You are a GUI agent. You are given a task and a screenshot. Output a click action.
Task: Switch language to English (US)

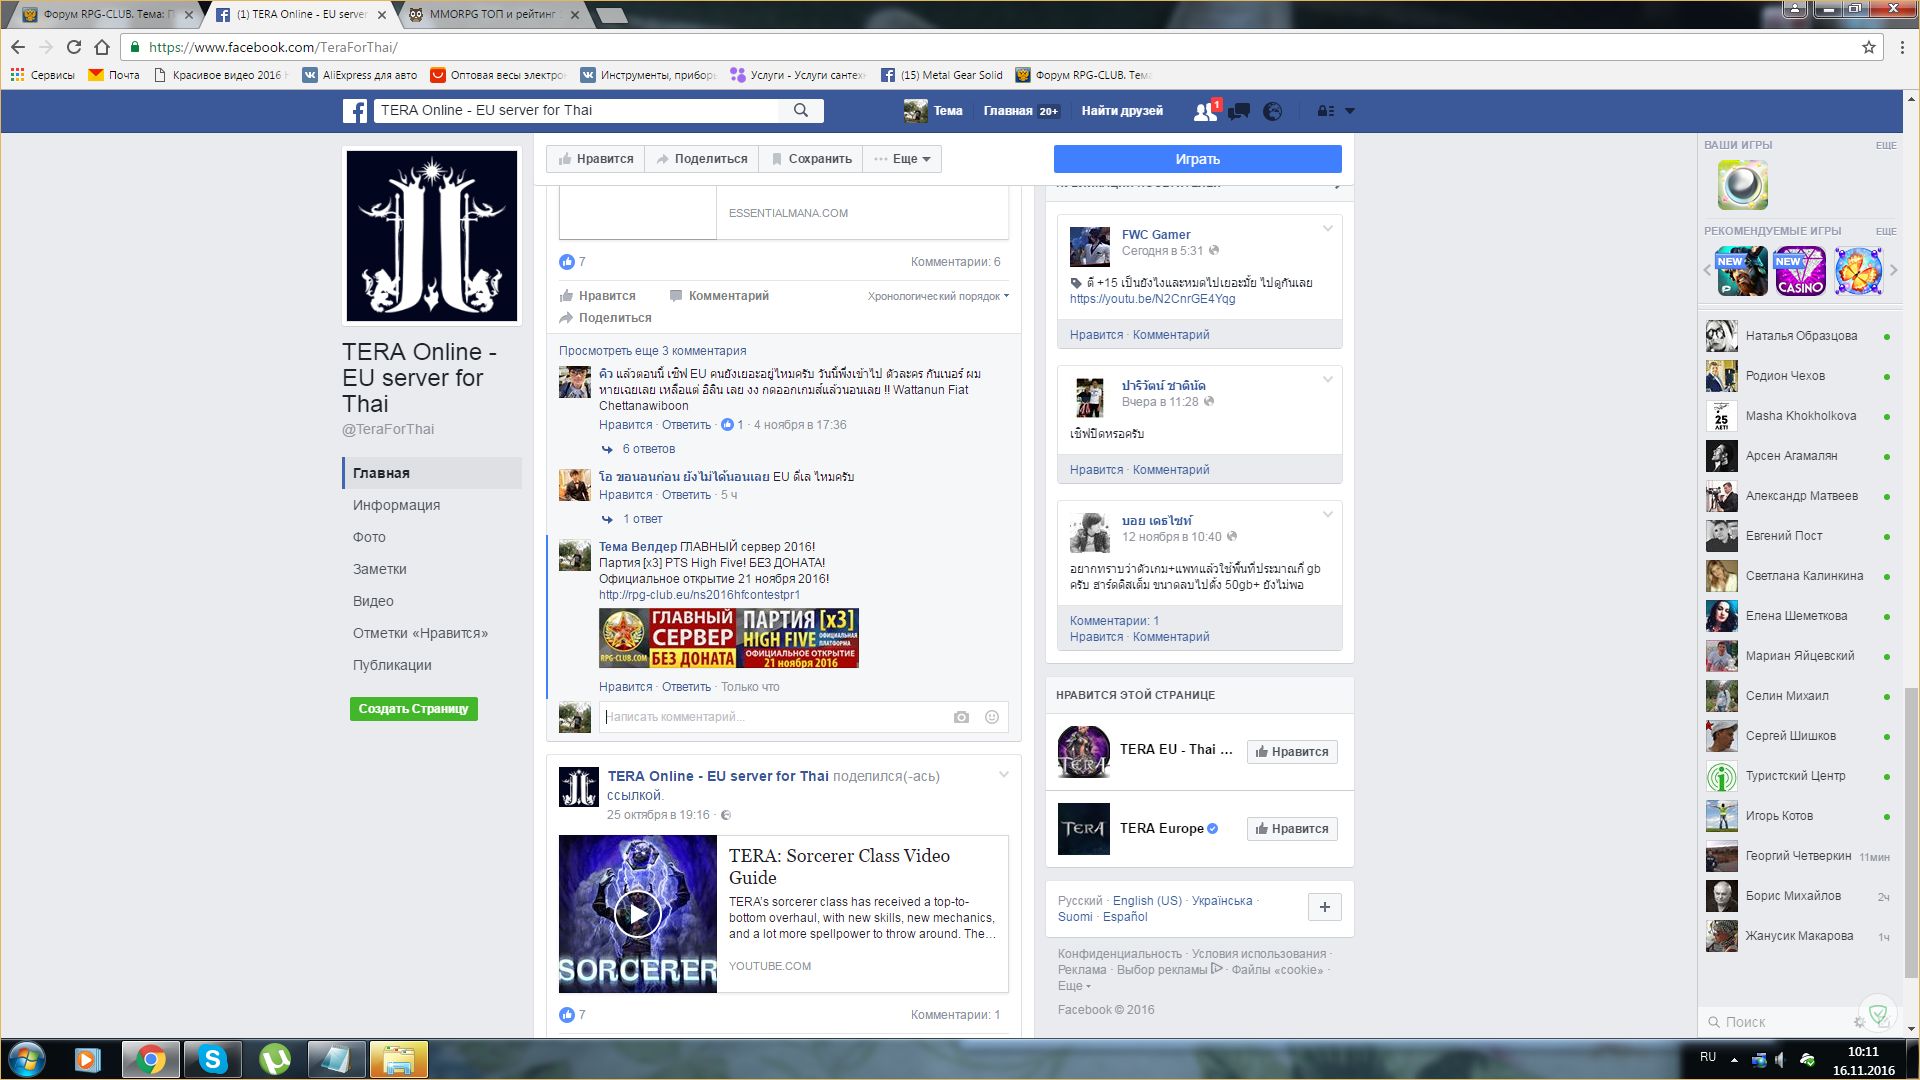tap(1147, 901)
